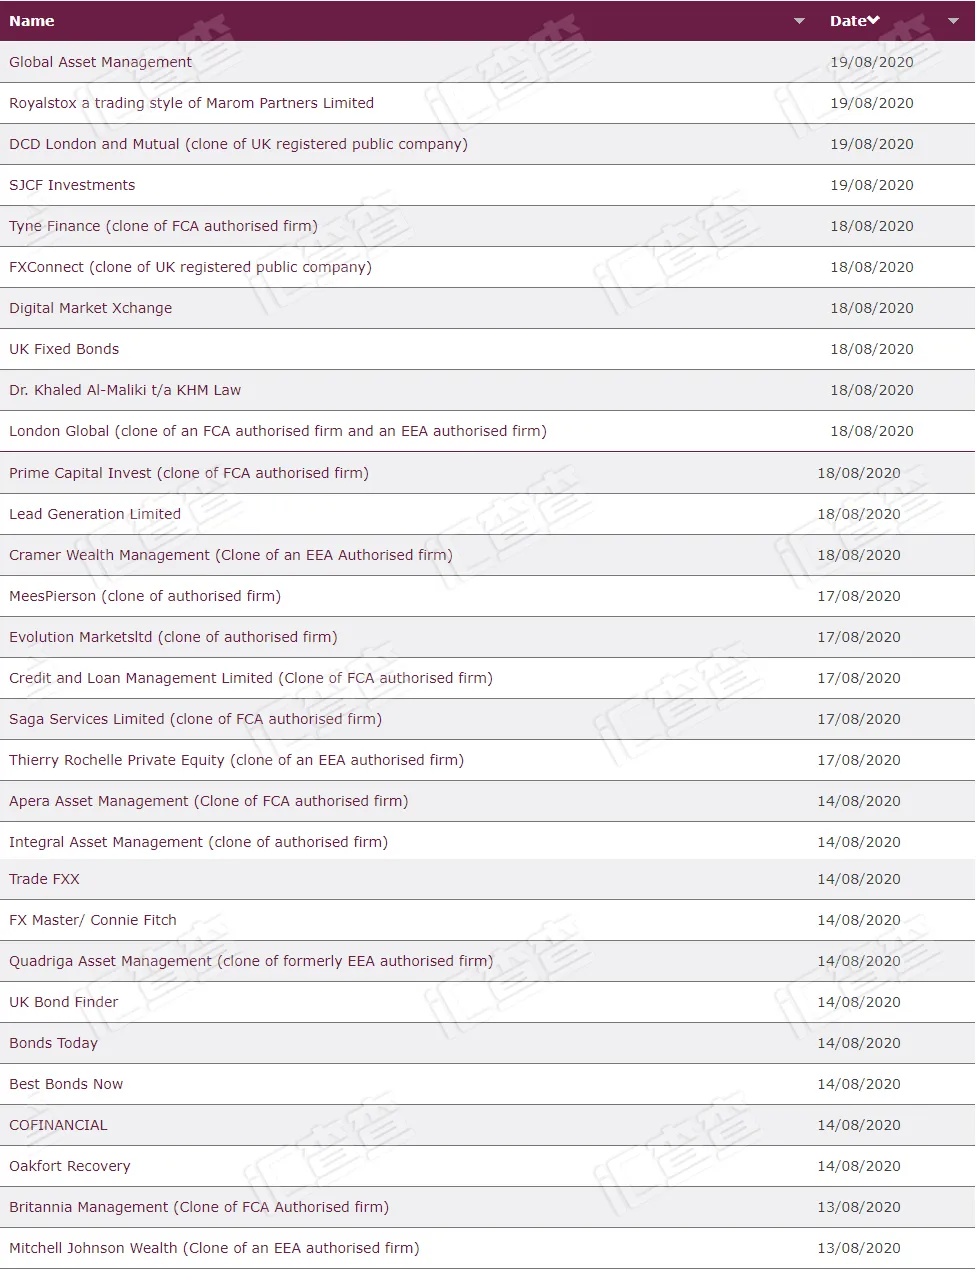This screenshot has width=976, height=1272.
Task: Open the Global Asset Management entry
Action: coord(100,62)
